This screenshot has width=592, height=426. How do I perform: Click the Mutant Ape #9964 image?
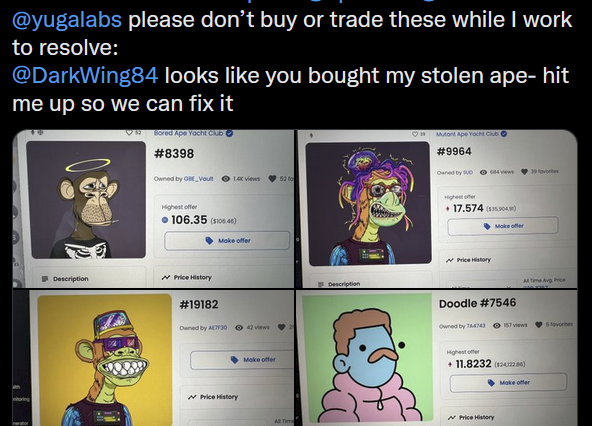point(368,203)
